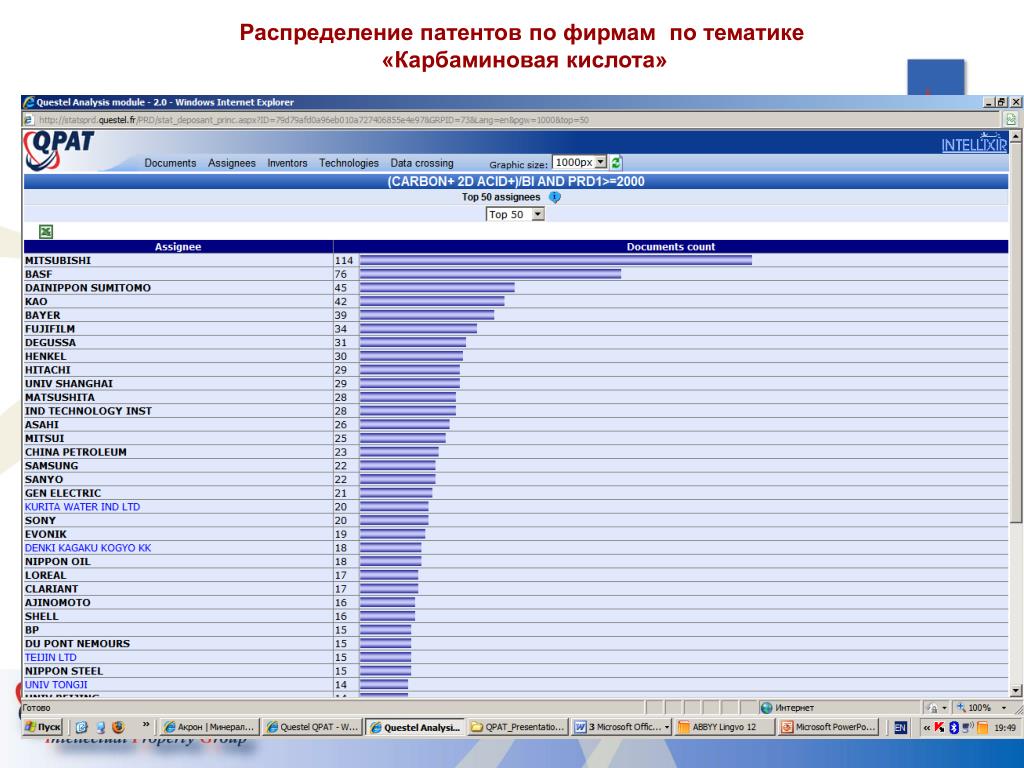Click the EN language indicator in taskbar
1024x768 pixels.
coord(901,727)
